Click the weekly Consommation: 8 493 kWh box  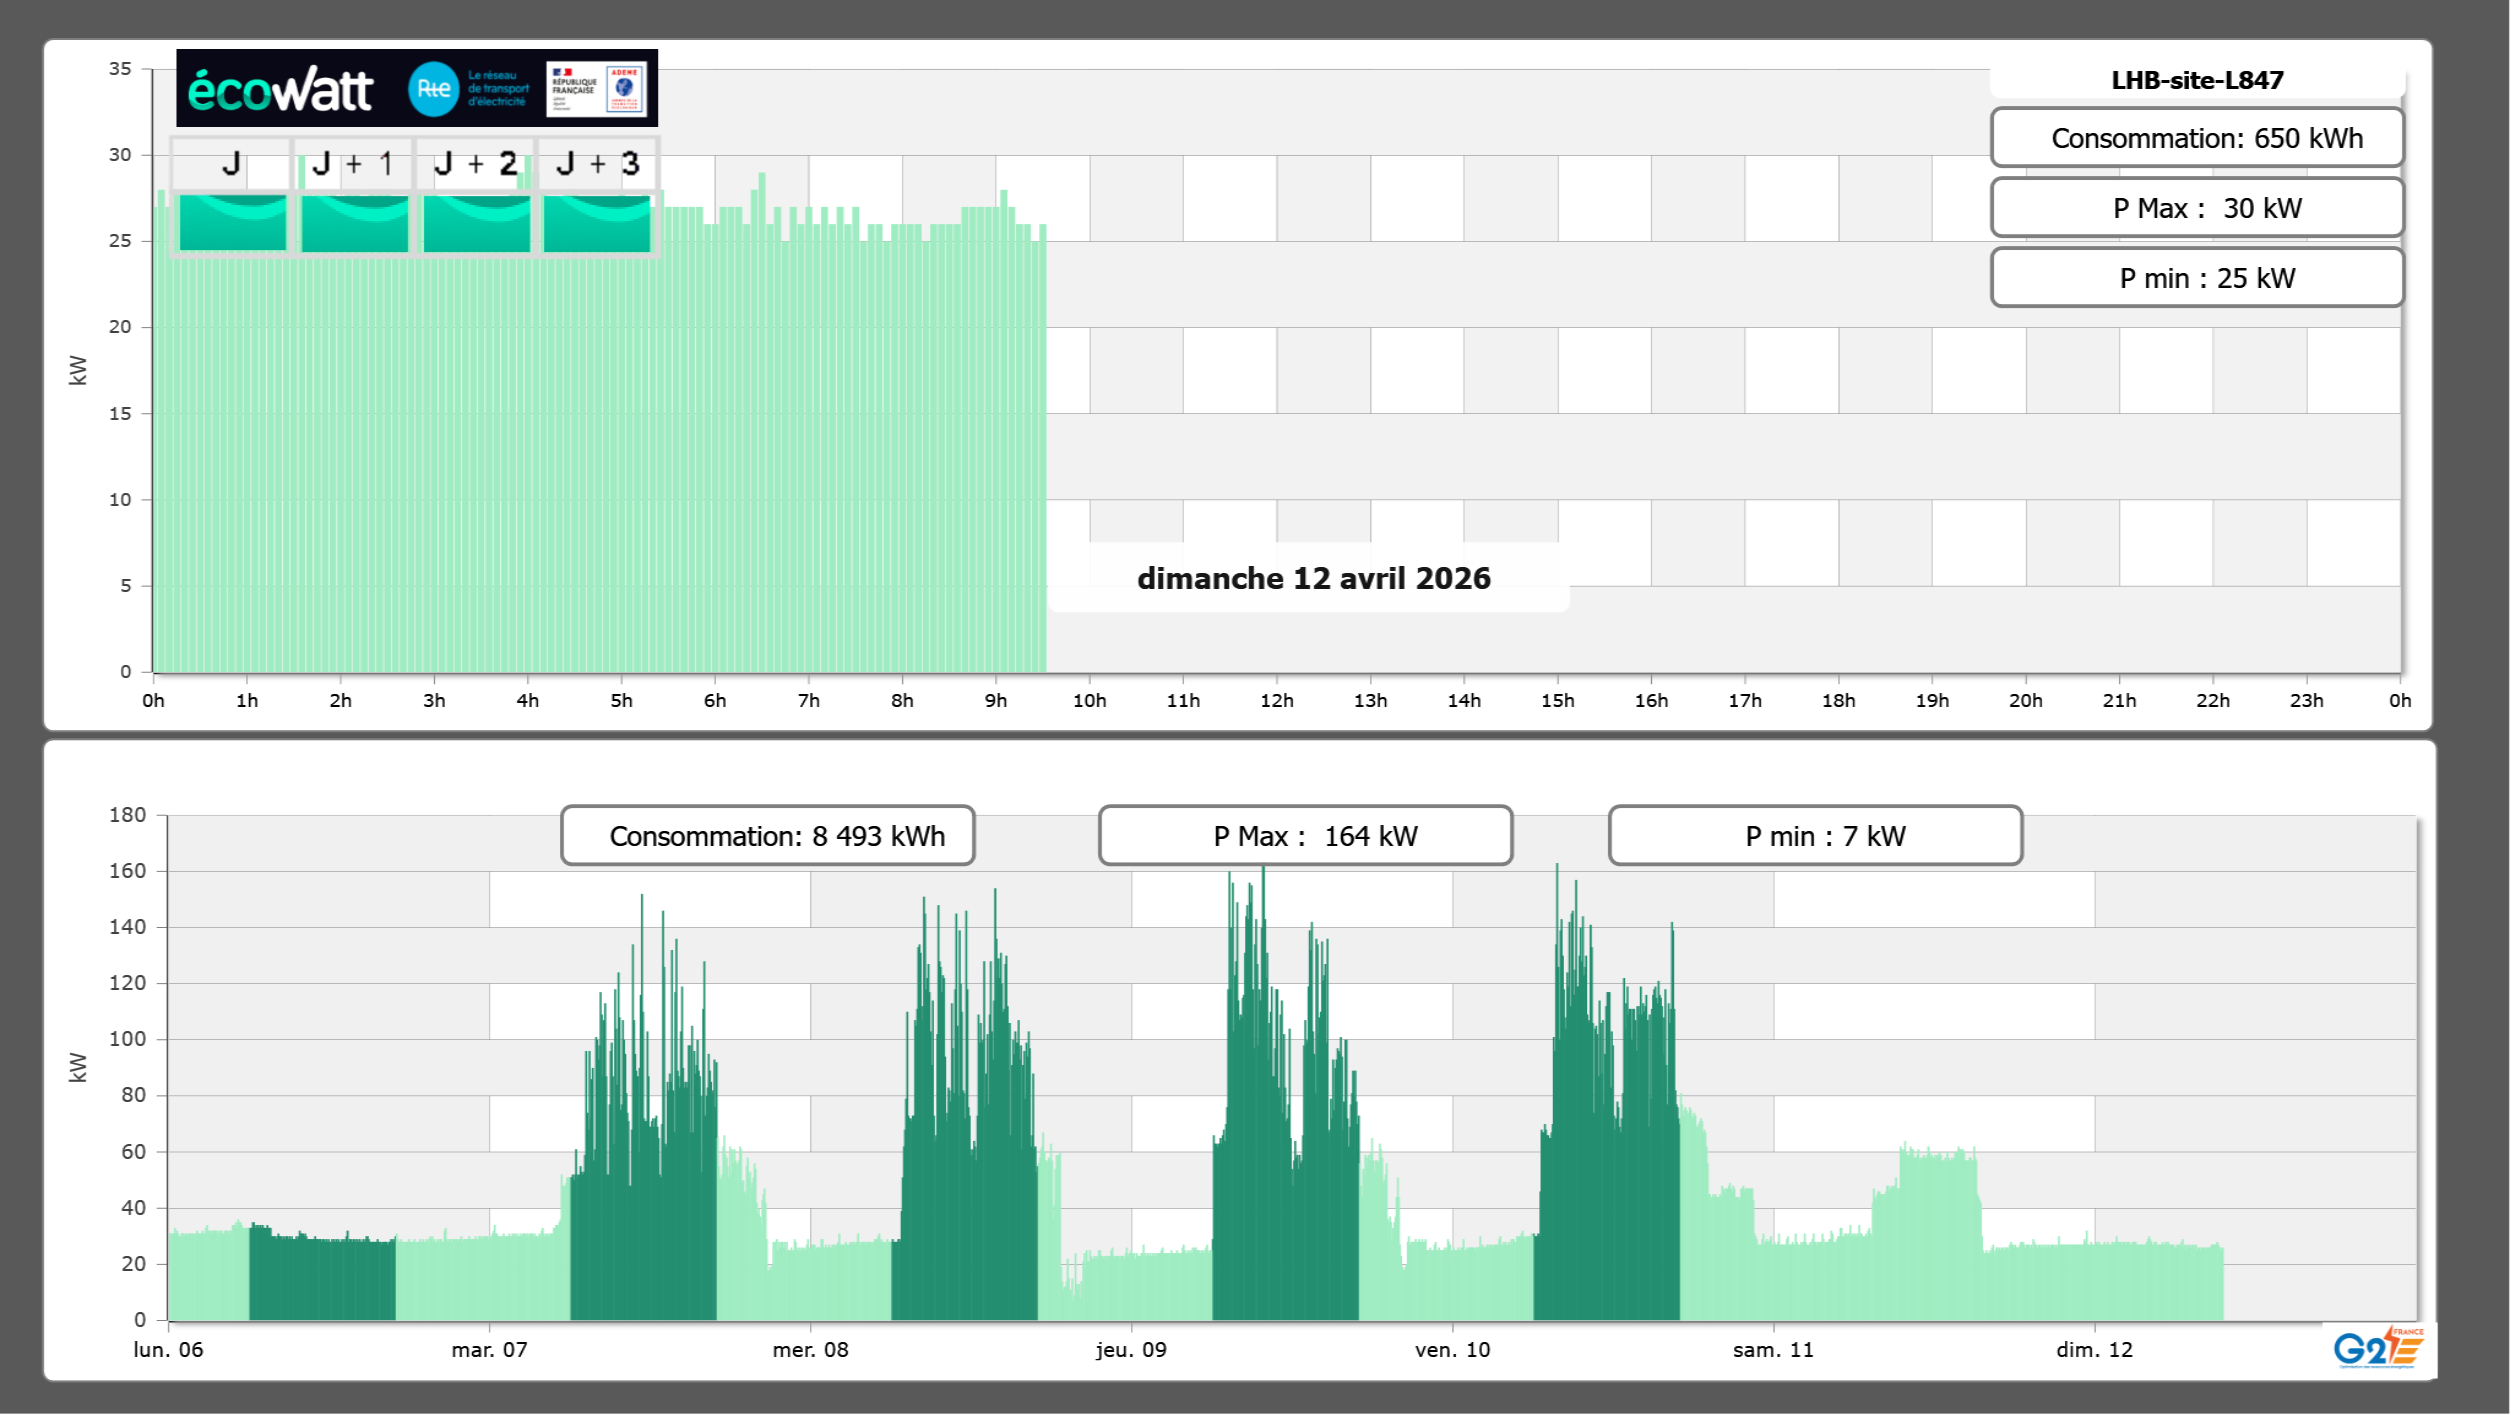[767, 836]
